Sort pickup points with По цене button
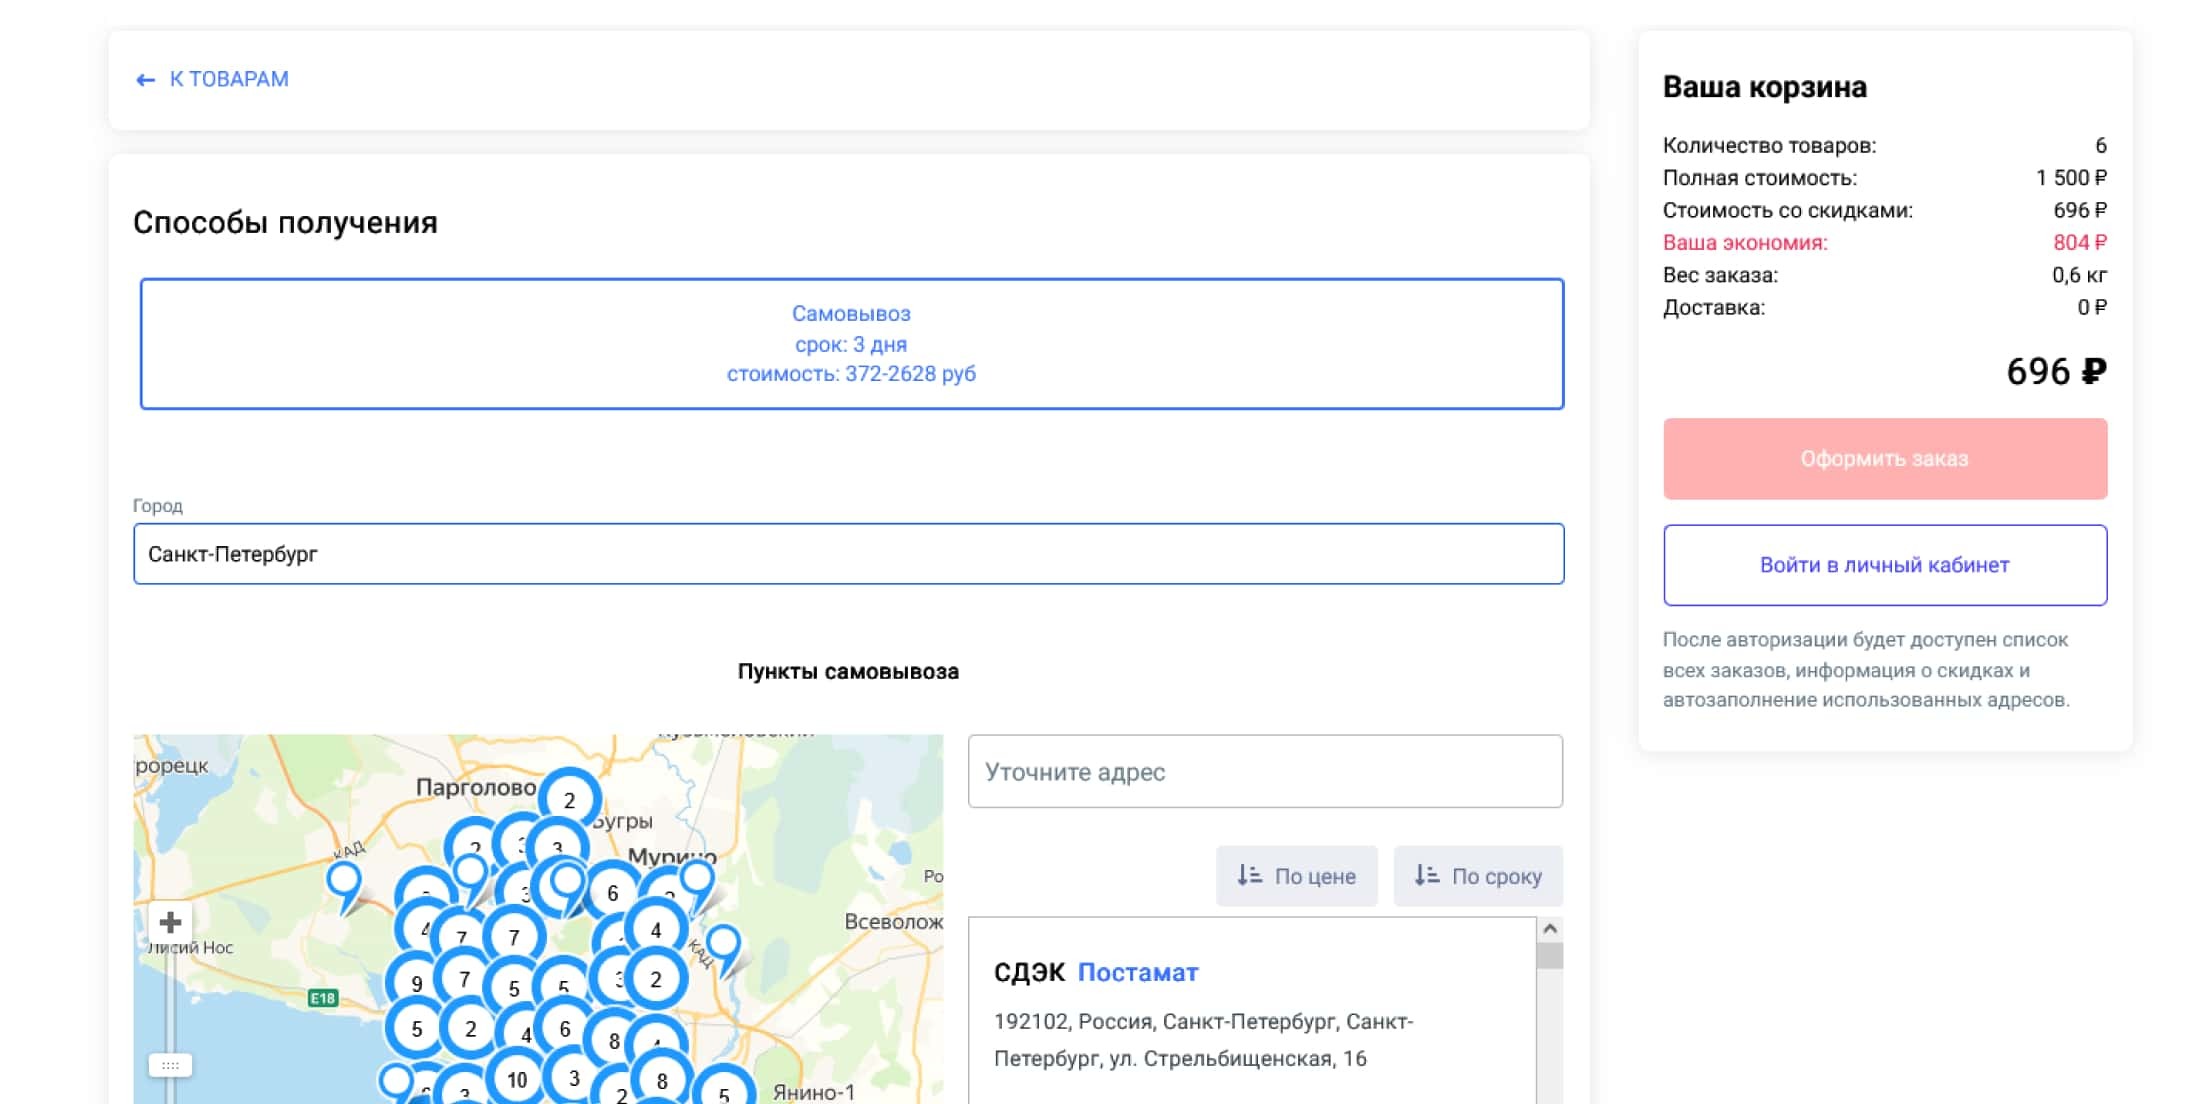 tap(1297, 877)
